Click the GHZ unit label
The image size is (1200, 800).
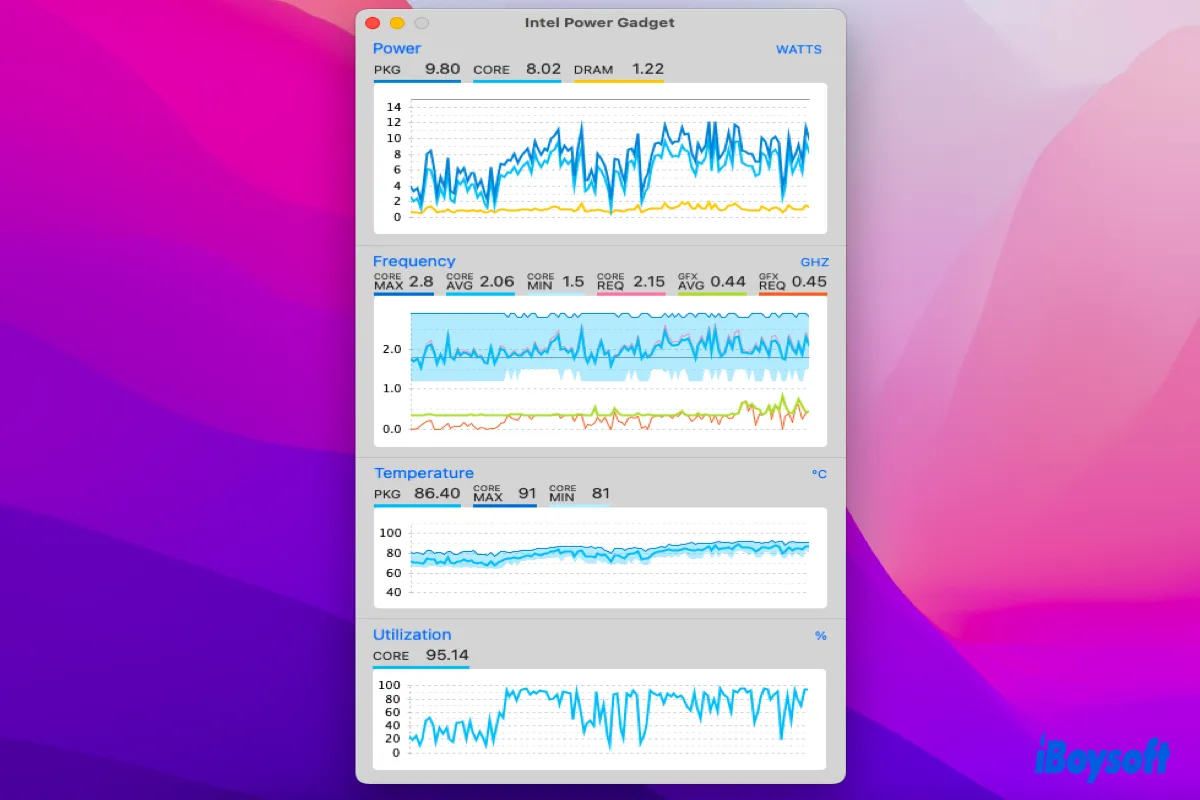point(814,262)
